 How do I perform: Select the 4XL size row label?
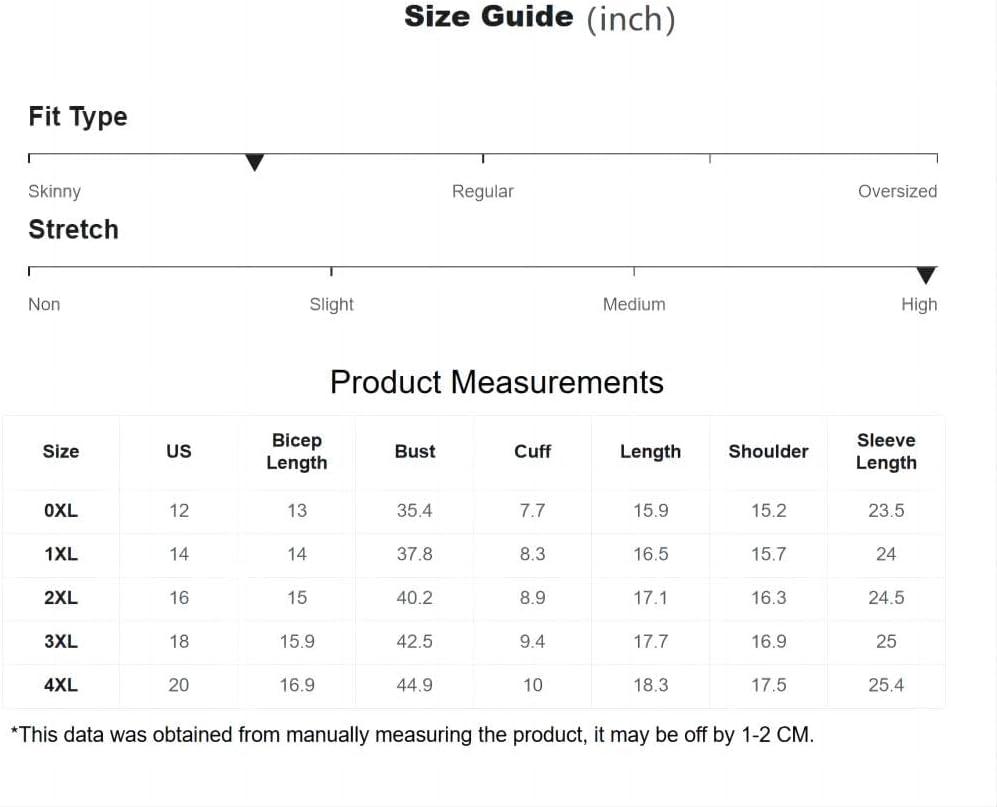point(61,685)
